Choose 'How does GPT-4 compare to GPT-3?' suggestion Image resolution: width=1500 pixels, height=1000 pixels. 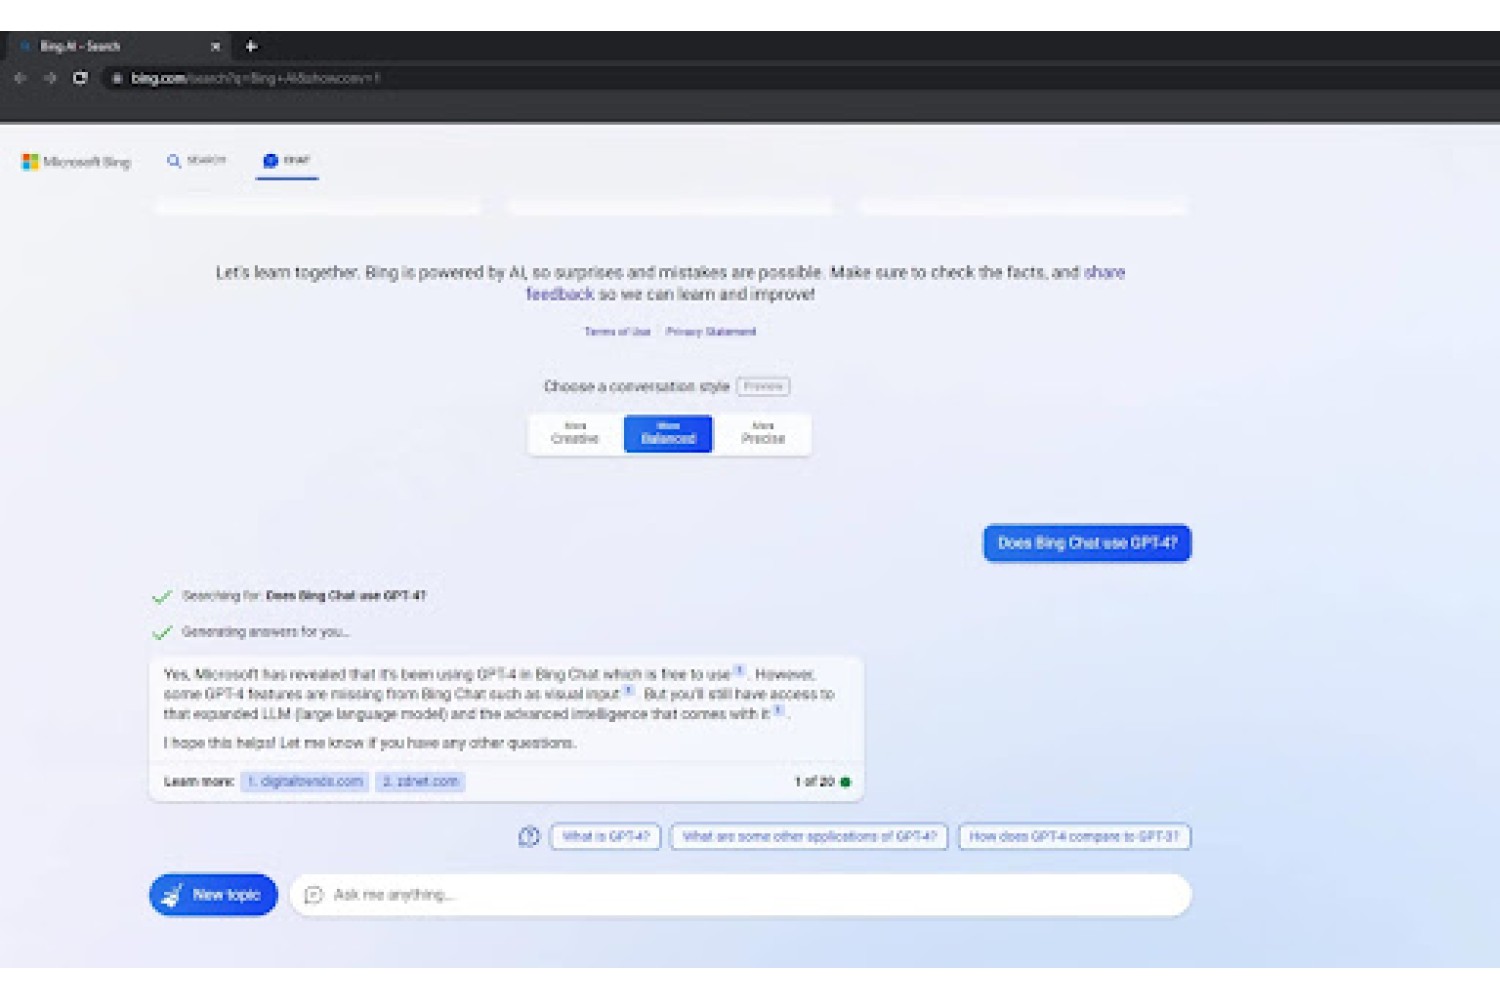(1074, 836)
